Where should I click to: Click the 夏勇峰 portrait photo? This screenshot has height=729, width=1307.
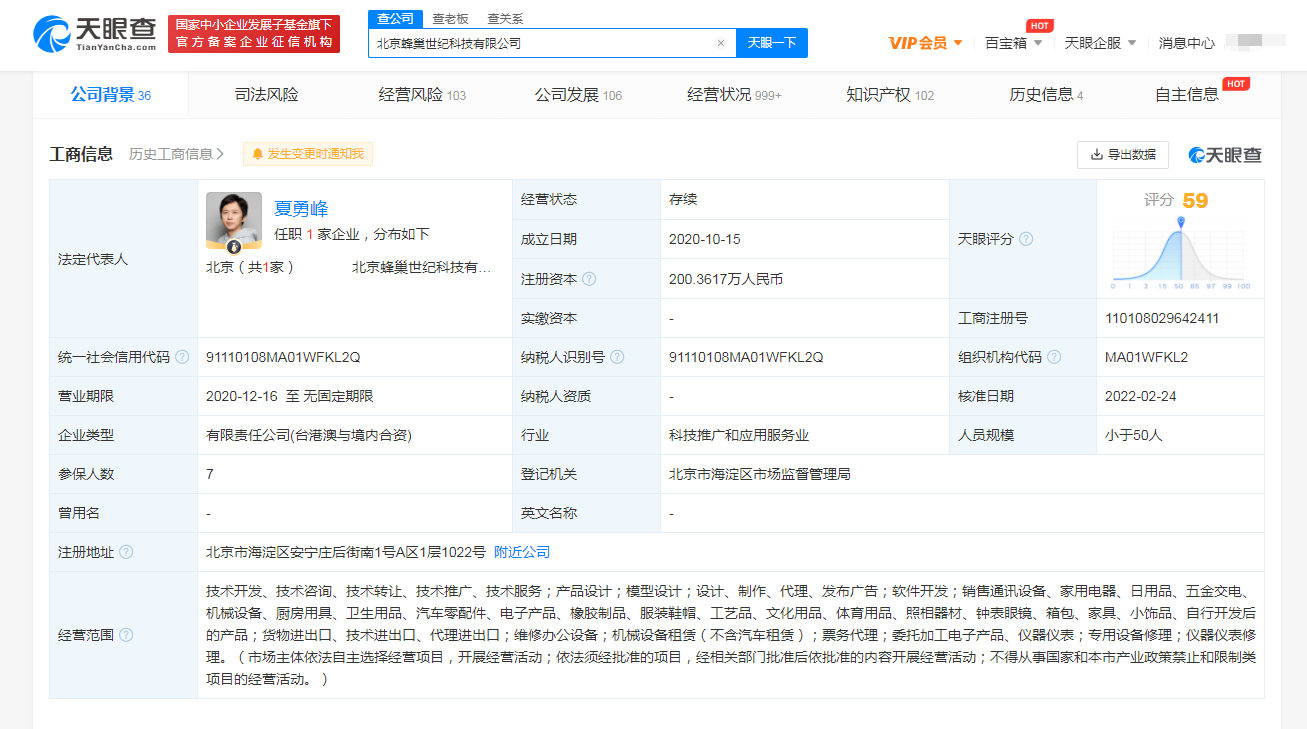(234, 220)
